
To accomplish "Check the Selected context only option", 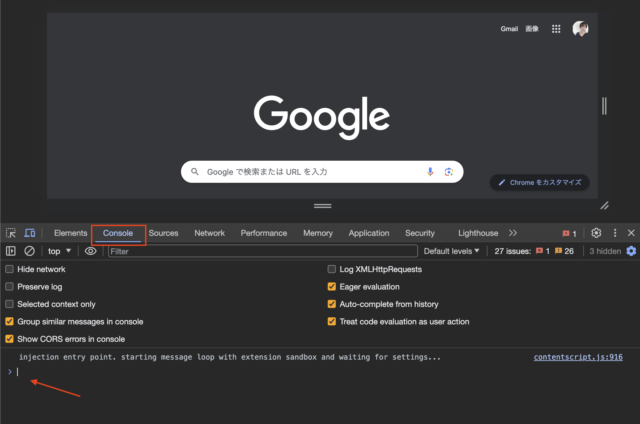I will [x=9, y=304].
